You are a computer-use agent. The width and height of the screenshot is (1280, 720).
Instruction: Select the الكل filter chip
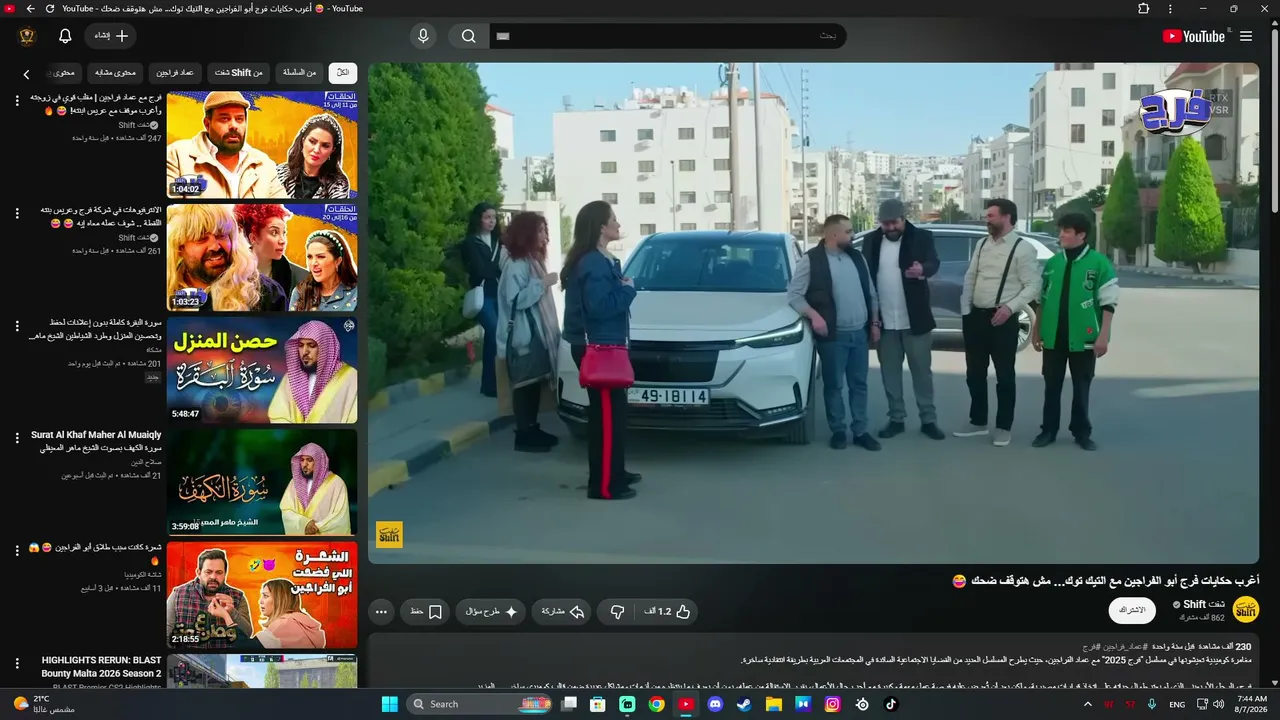[x=343, y=73]
